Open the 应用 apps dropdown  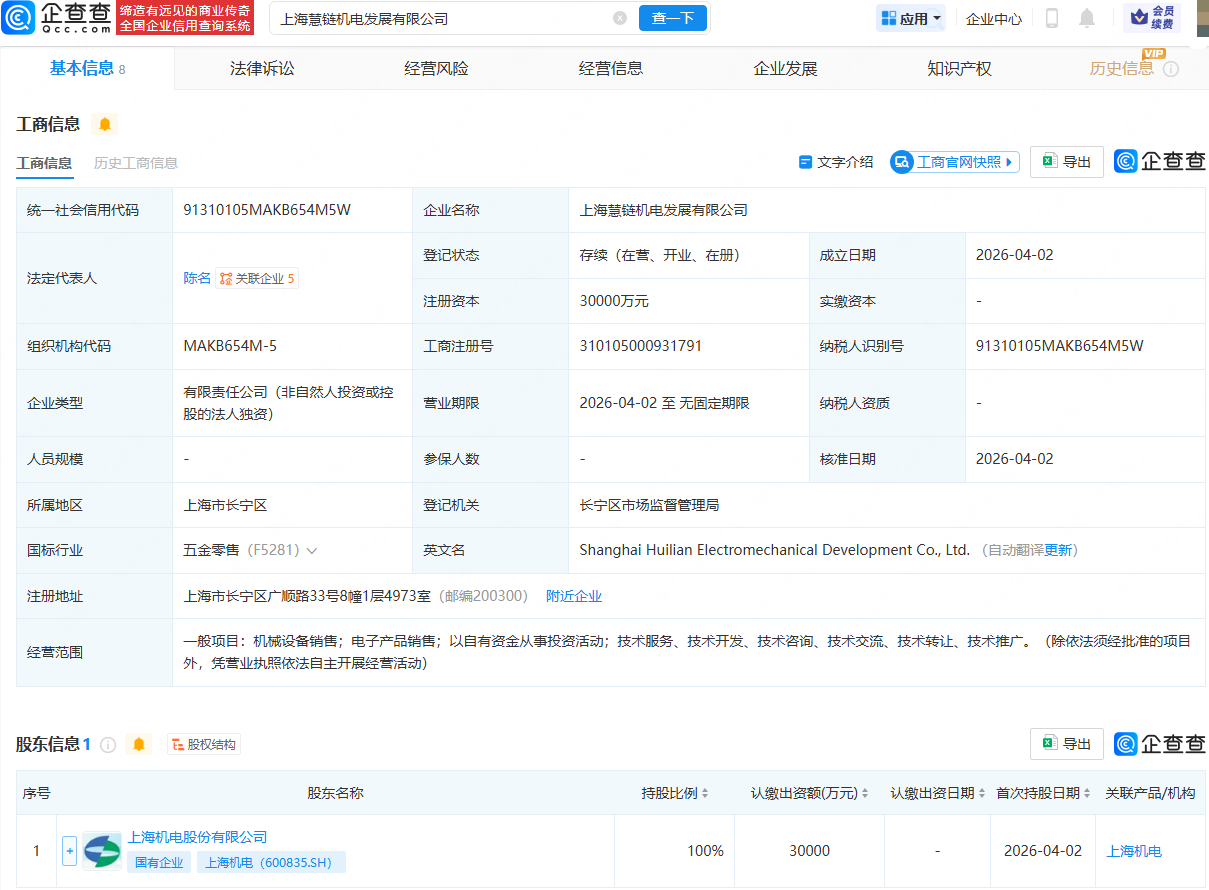click(910, 18)
